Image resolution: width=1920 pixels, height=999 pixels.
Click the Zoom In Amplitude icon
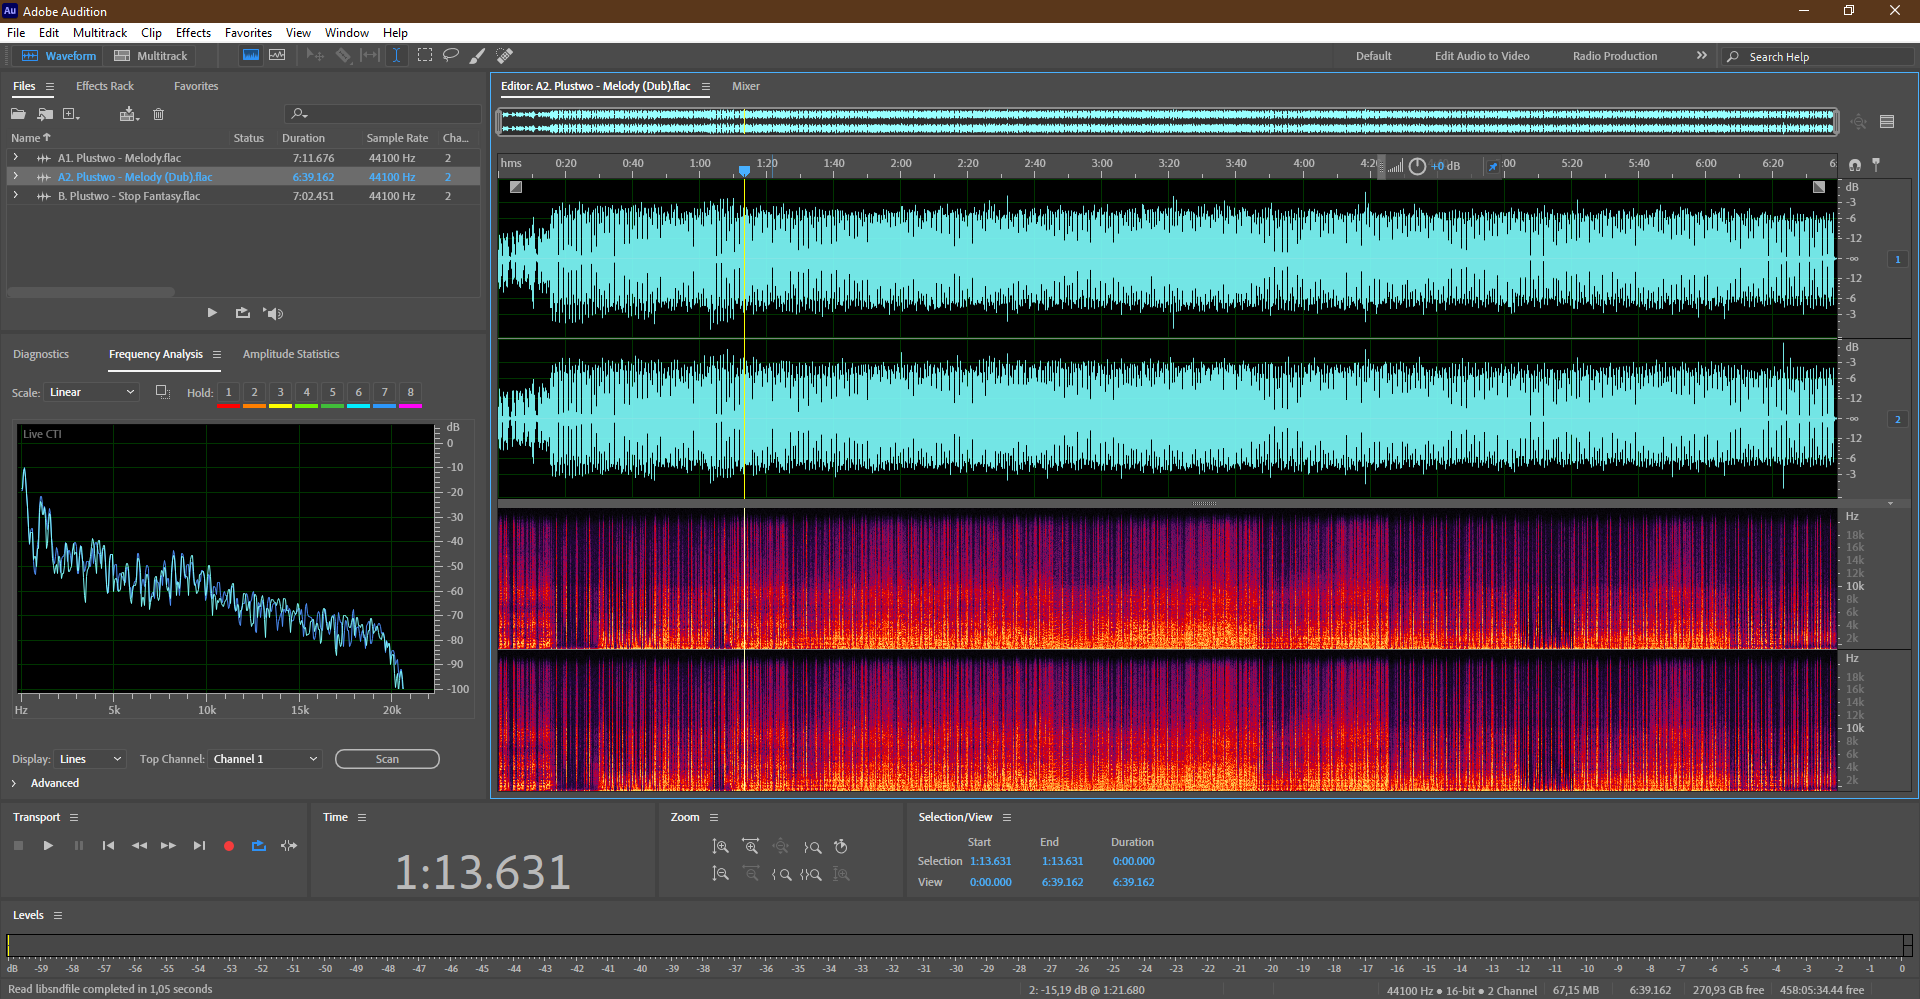pos(720,847)
